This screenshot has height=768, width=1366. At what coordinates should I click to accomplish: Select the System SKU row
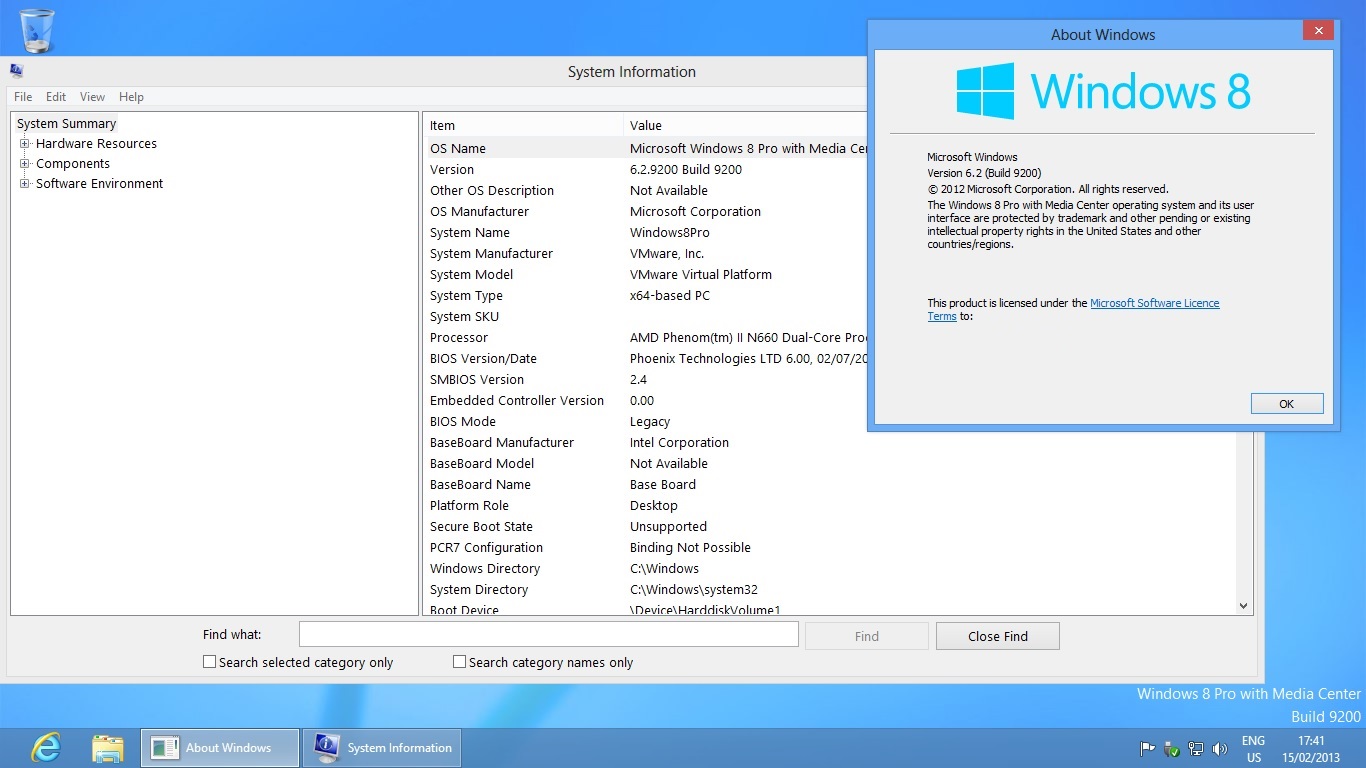645,316
